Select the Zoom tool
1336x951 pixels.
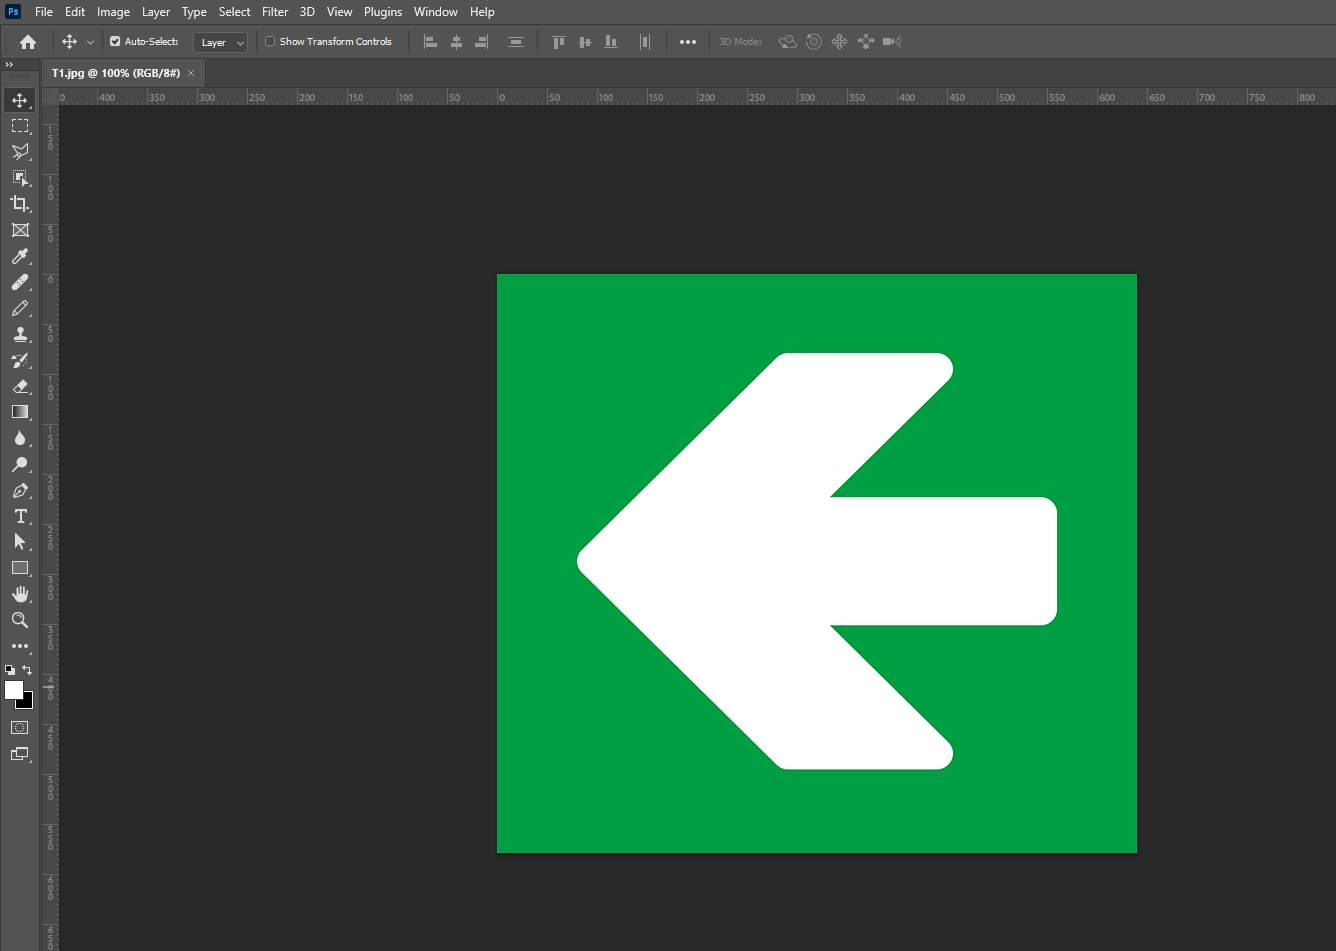tap(19, 620)
